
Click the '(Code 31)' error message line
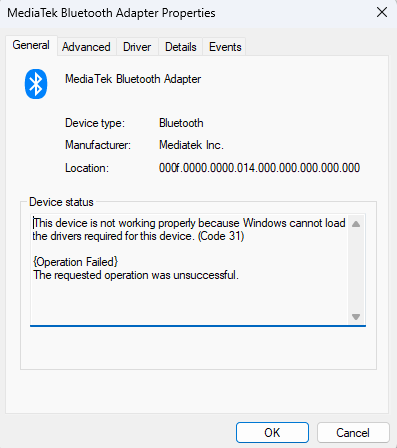pos(138,236)
